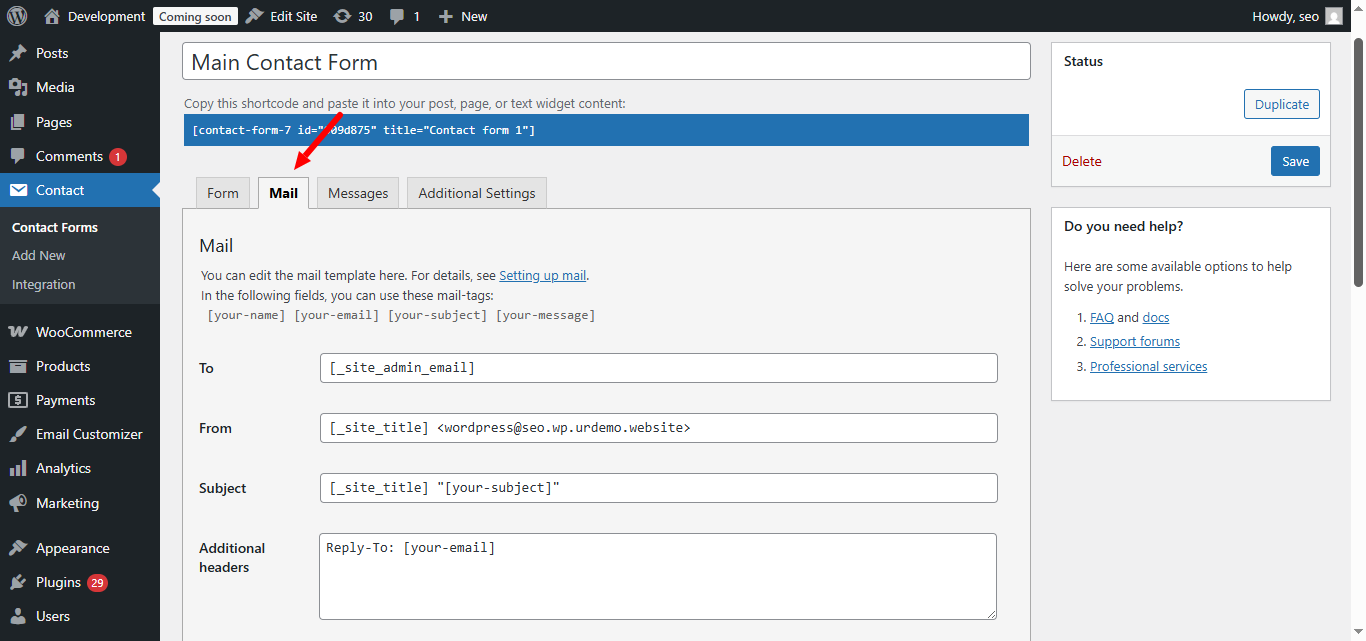Click the page vertical scrollbar thumb
The image size is (1366, 641).
click(1358, 160)
